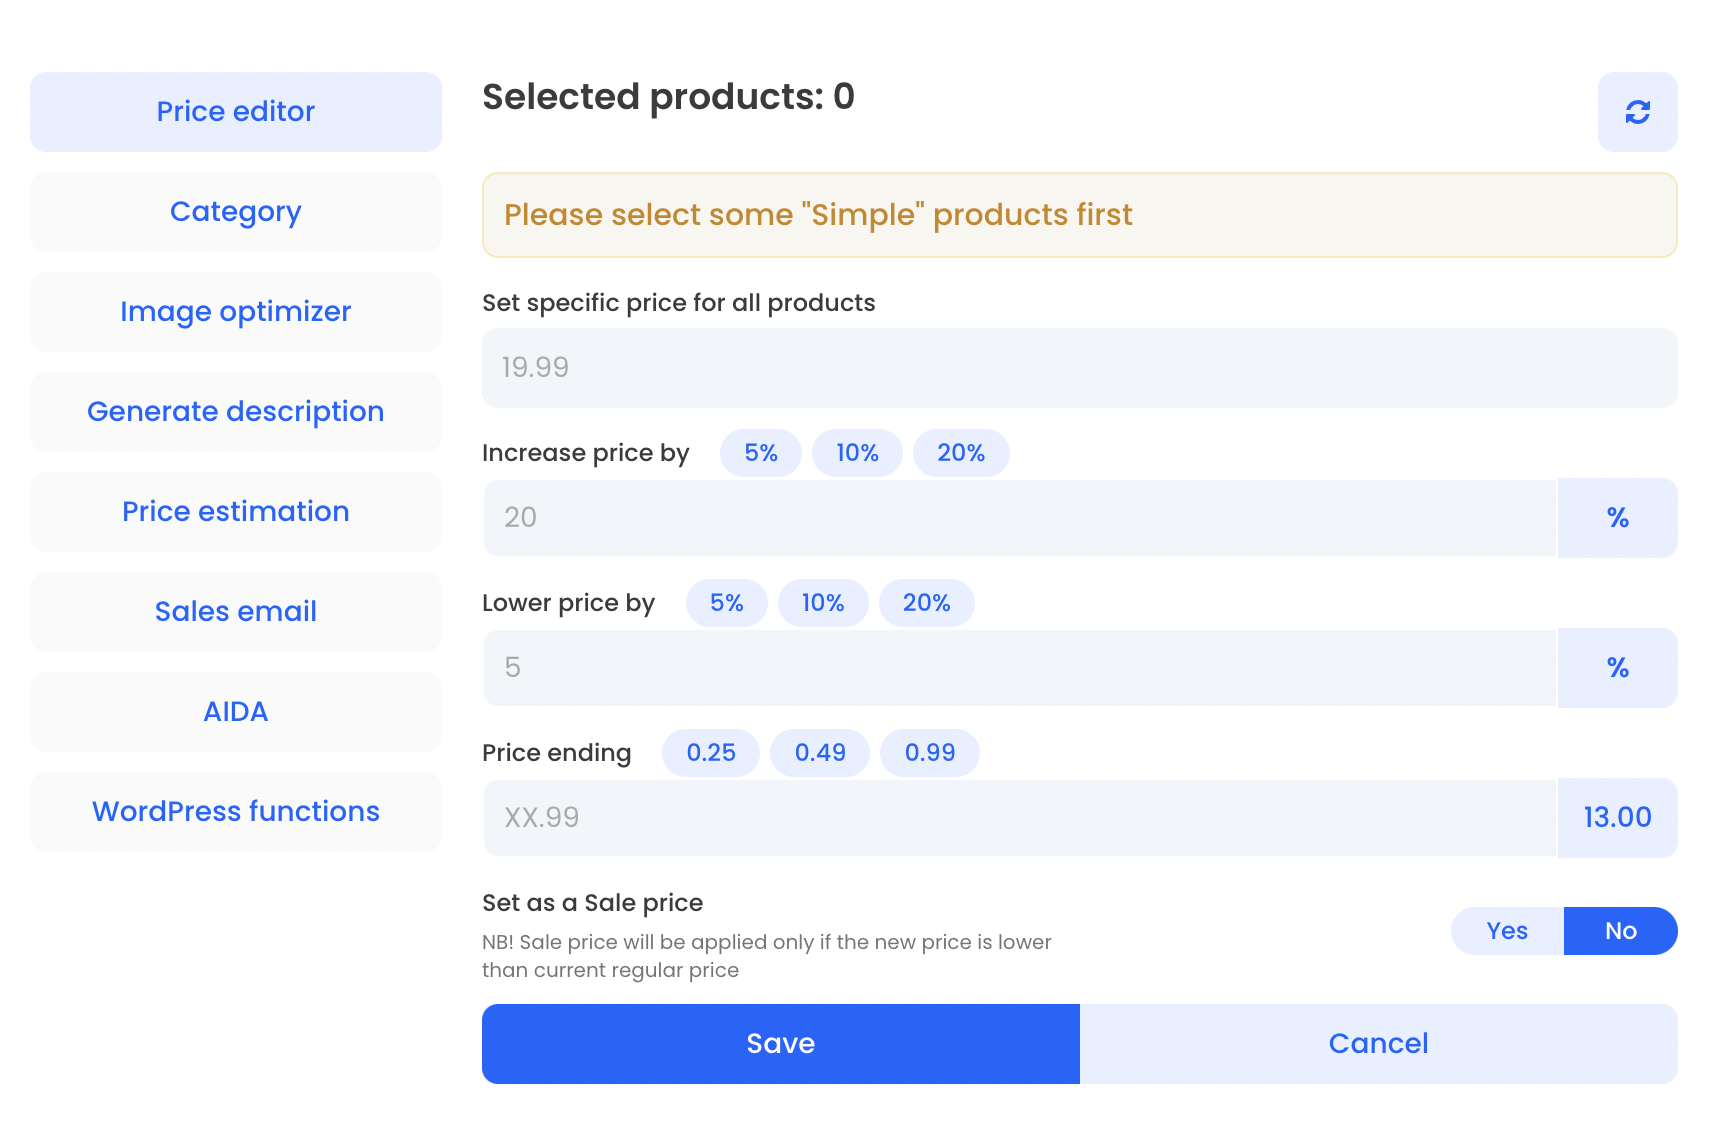Toggle the Increase price percent unit
Viewport: 1710px width, 1136px height.
click(1618, 518)
